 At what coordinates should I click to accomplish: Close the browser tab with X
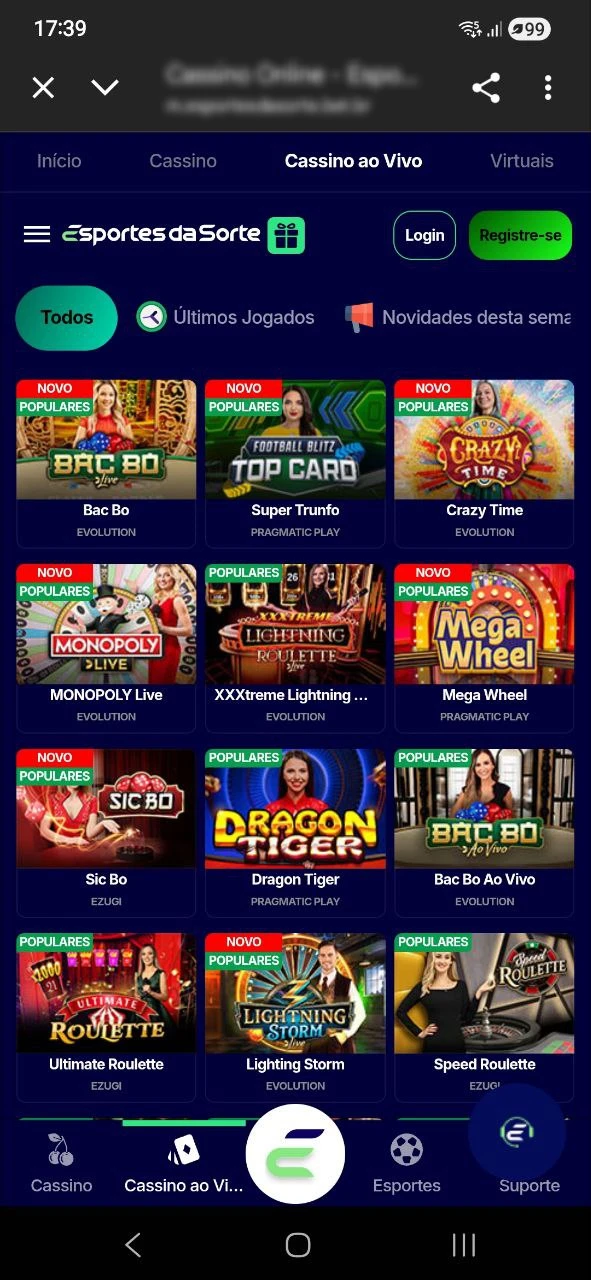(43, 88)
